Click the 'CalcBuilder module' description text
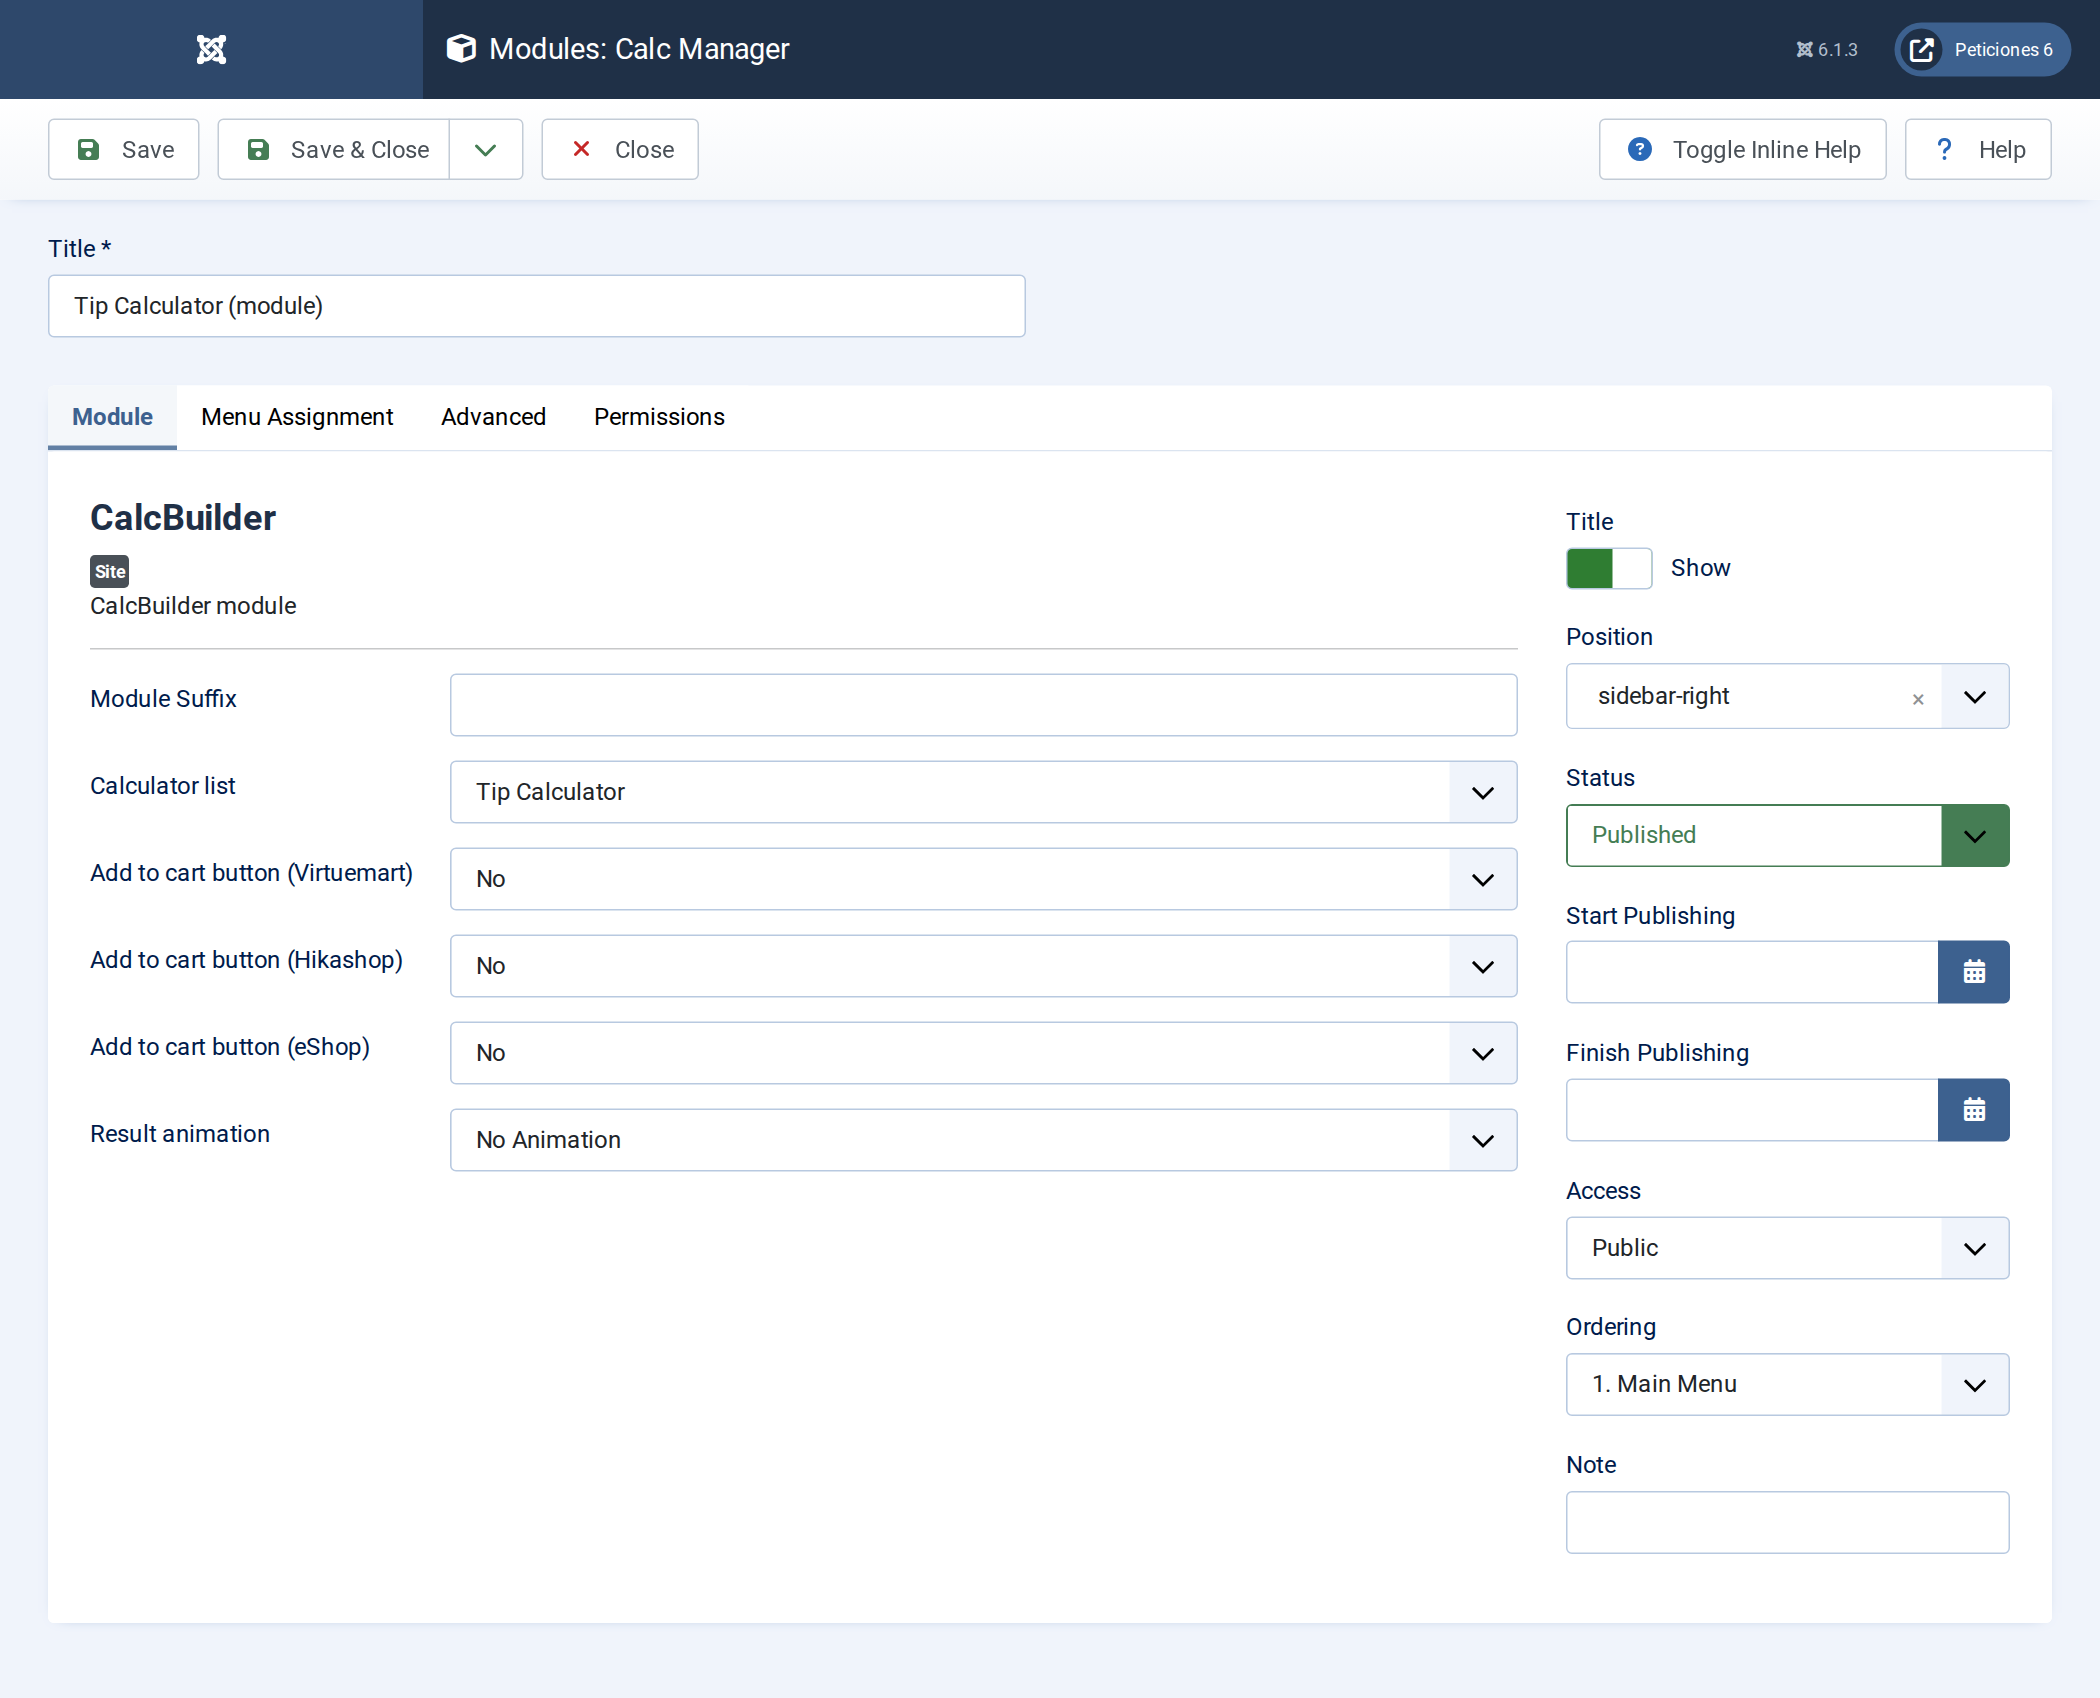 coord(193,606)
